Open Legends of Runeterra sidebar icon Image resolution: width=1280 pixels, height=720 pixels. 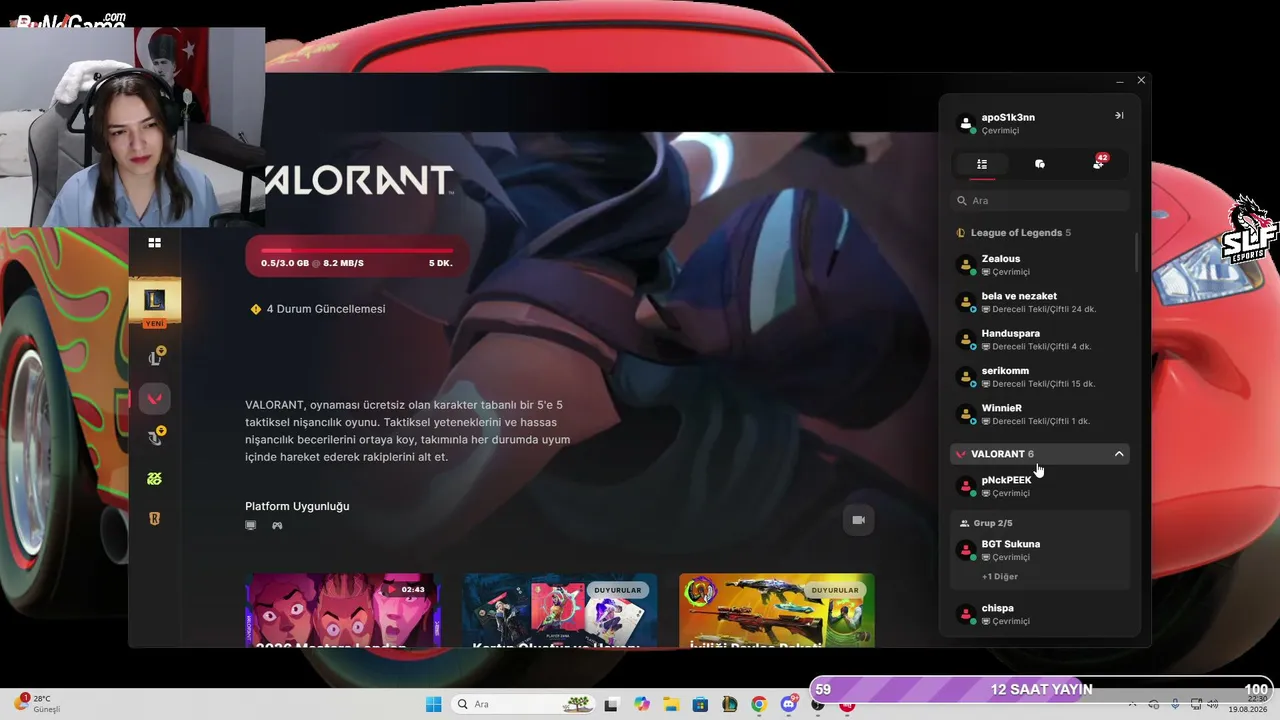pyautogui.click(x=154, y=518)
